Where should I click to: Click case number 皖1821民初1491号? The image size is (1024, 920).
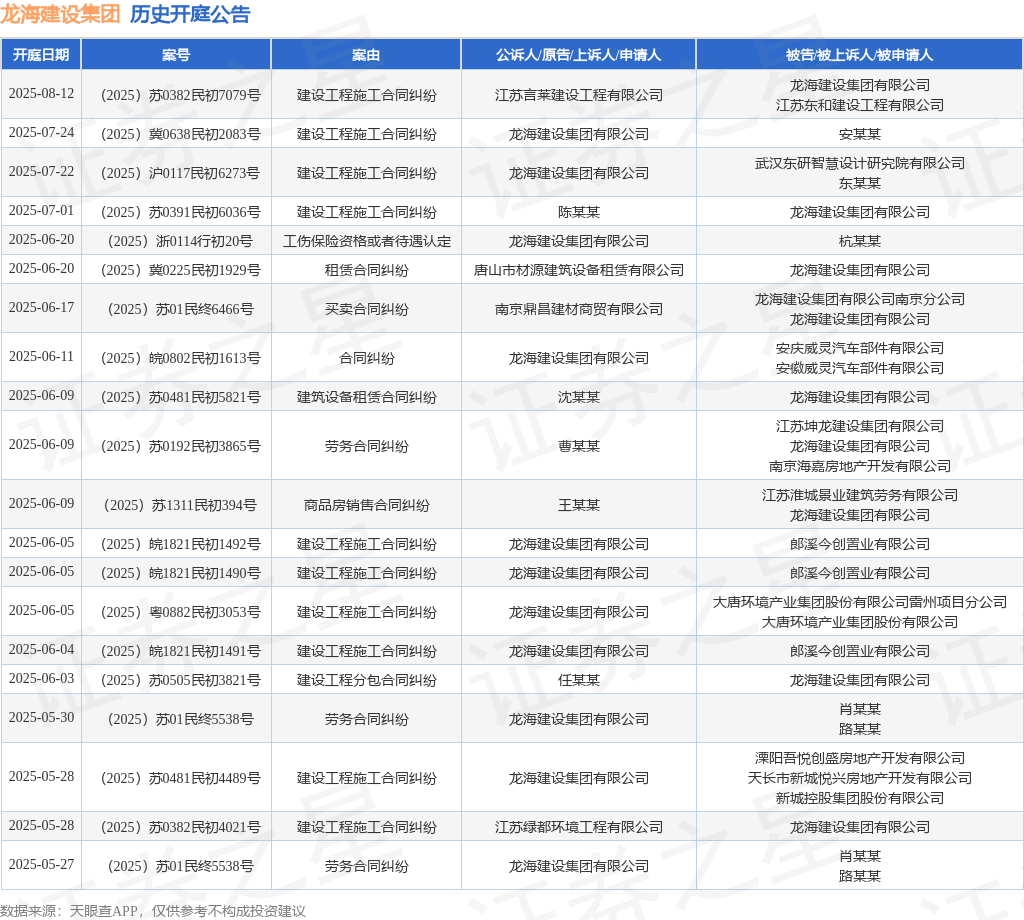pos(180,651)
